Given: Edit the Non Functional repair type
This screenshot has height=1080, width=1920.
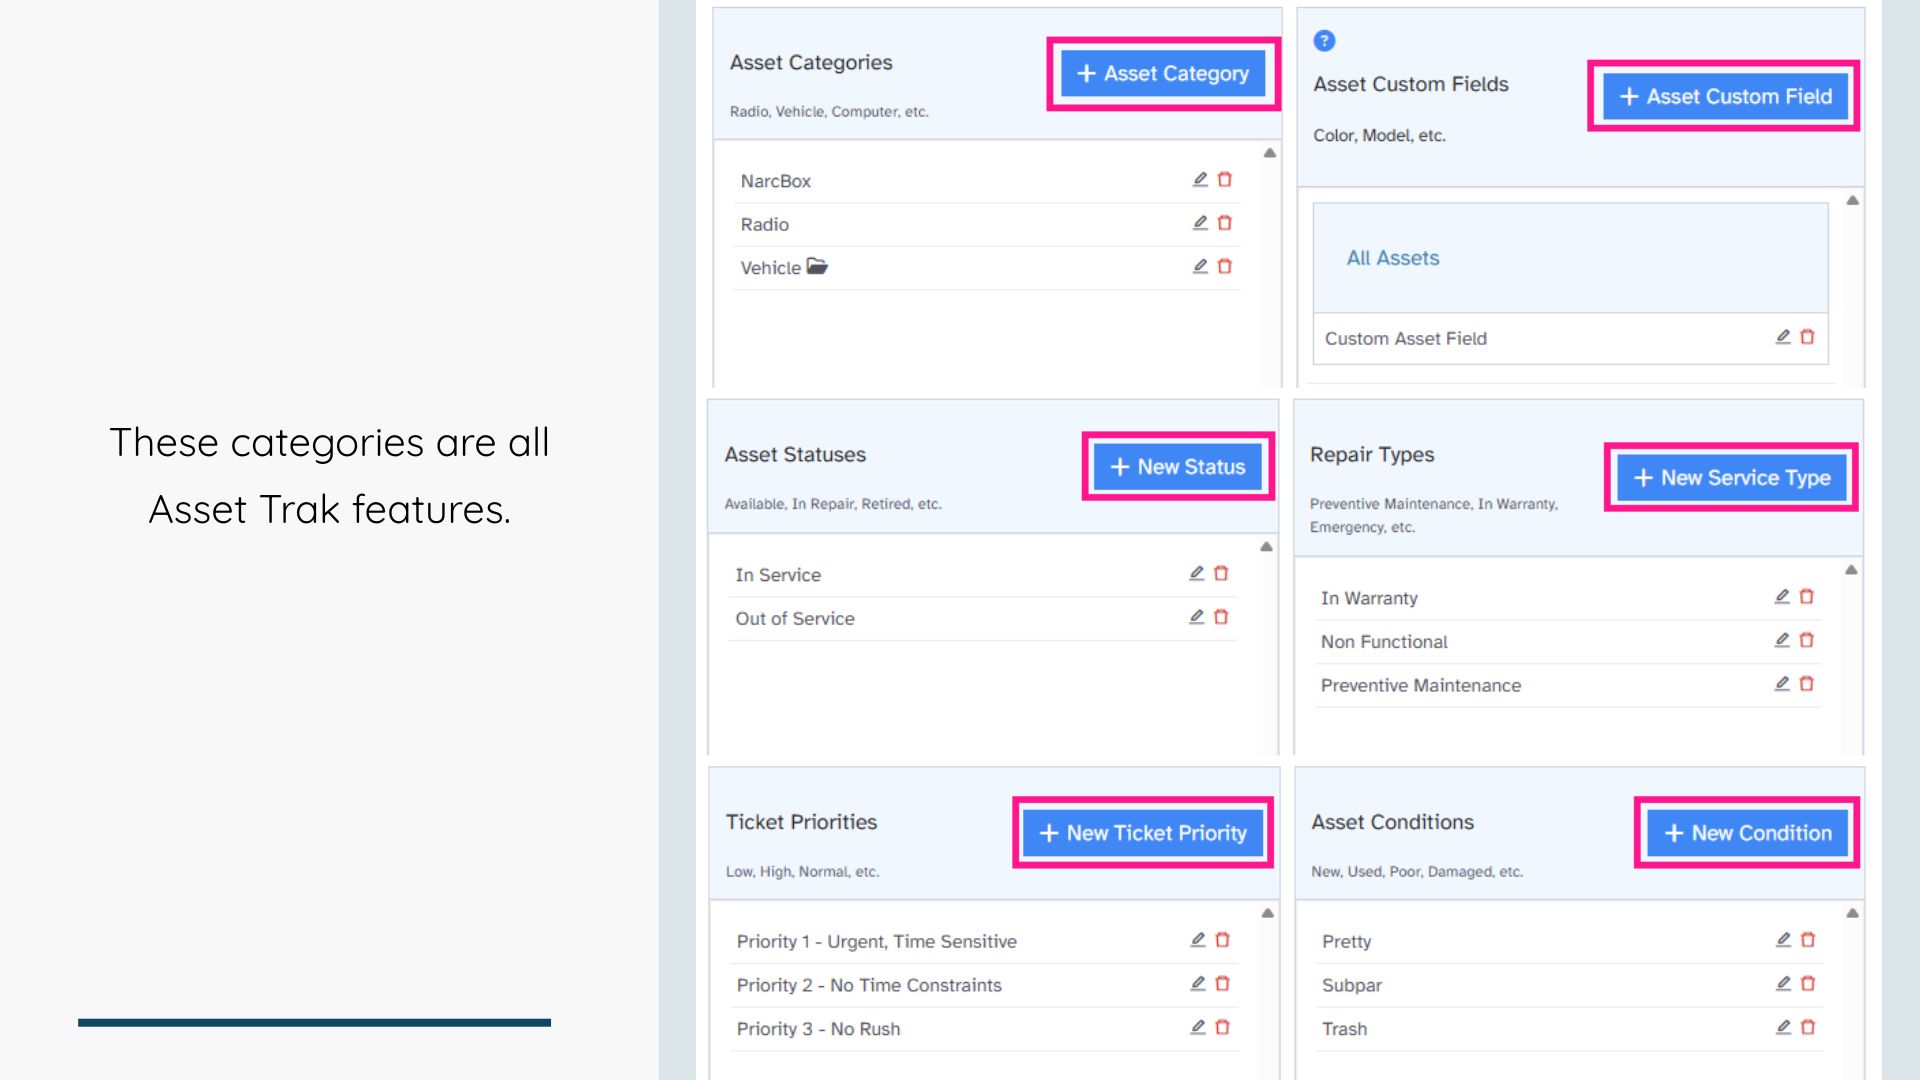Looking at the screenshot, I should [1782, 640].
